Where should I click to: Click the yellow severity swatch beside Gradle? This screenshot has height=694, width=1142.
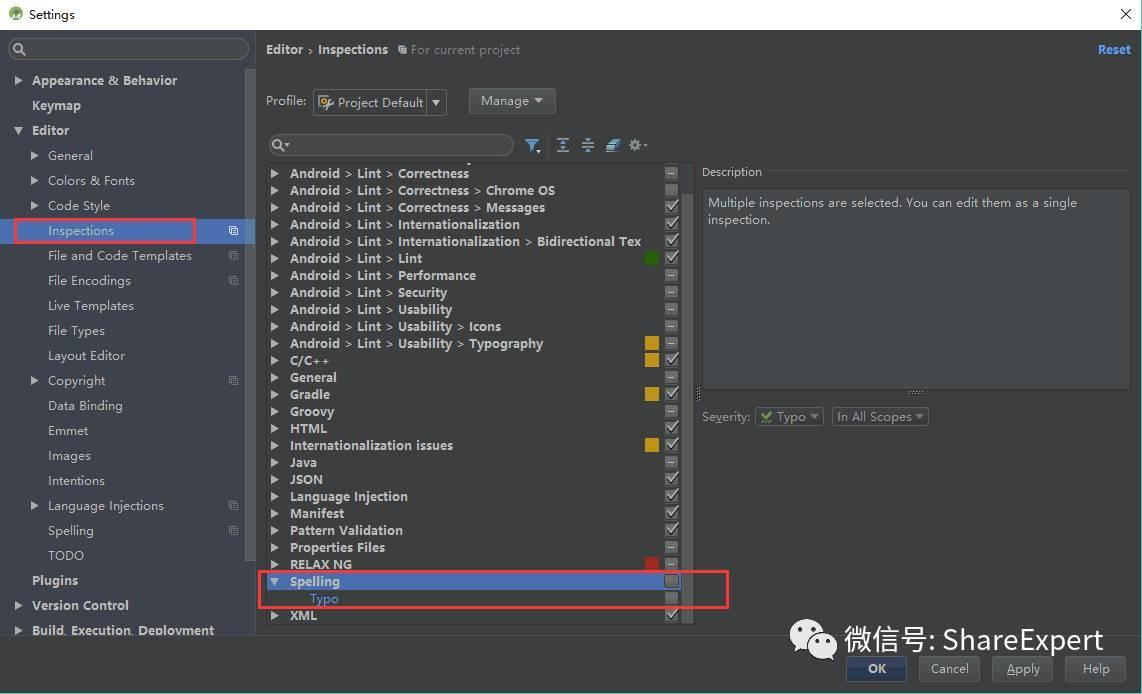[x=652, y=395]
